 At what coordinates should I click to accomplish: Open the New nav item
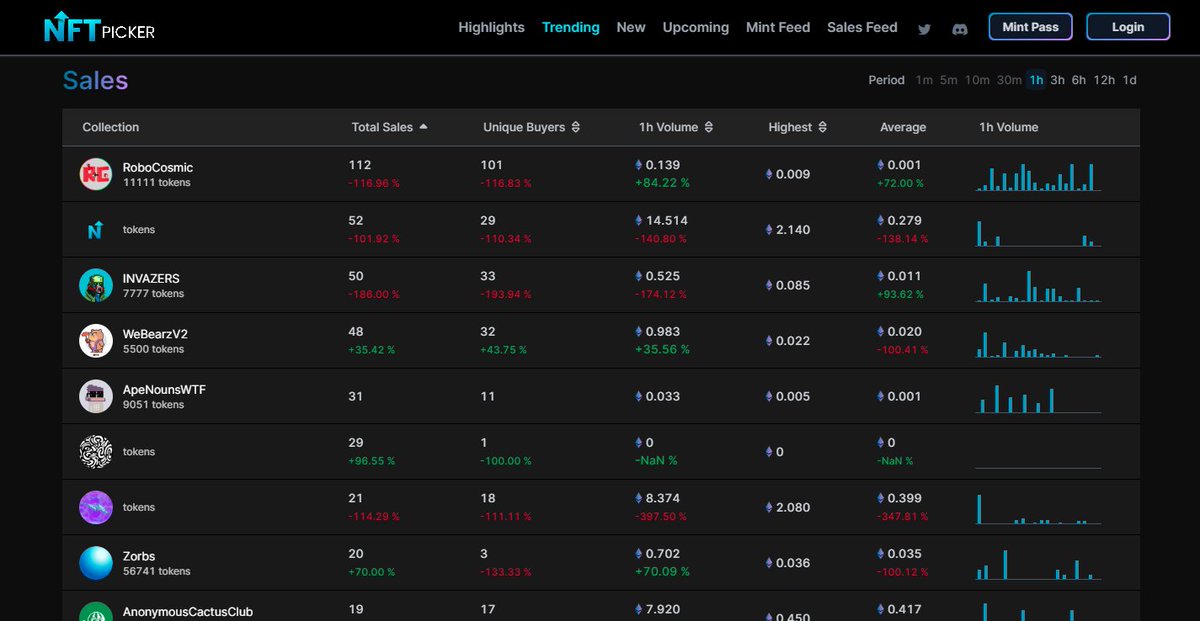point(631,27)
